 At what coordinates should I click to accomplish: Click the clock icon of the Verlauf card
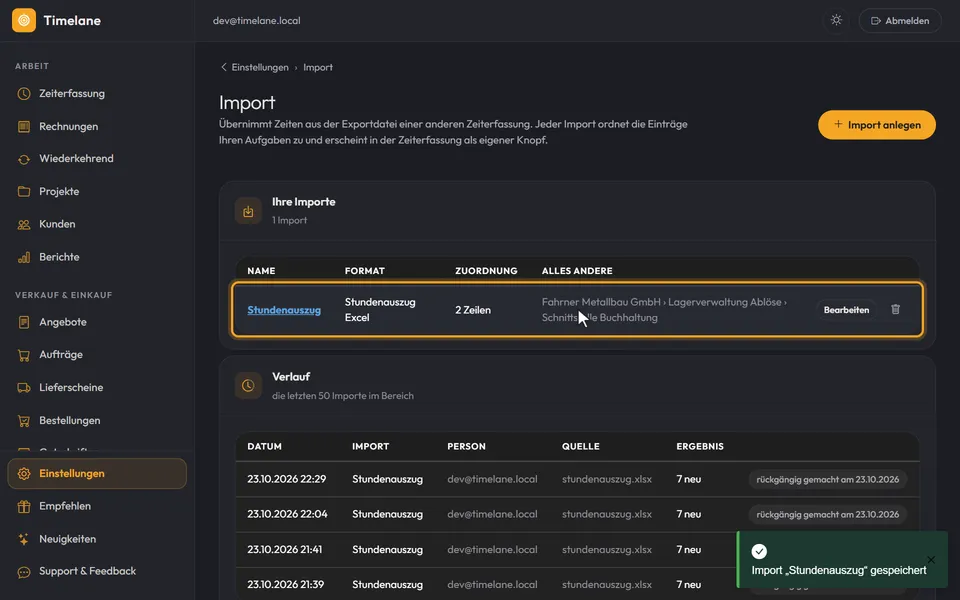click(248, 386)
